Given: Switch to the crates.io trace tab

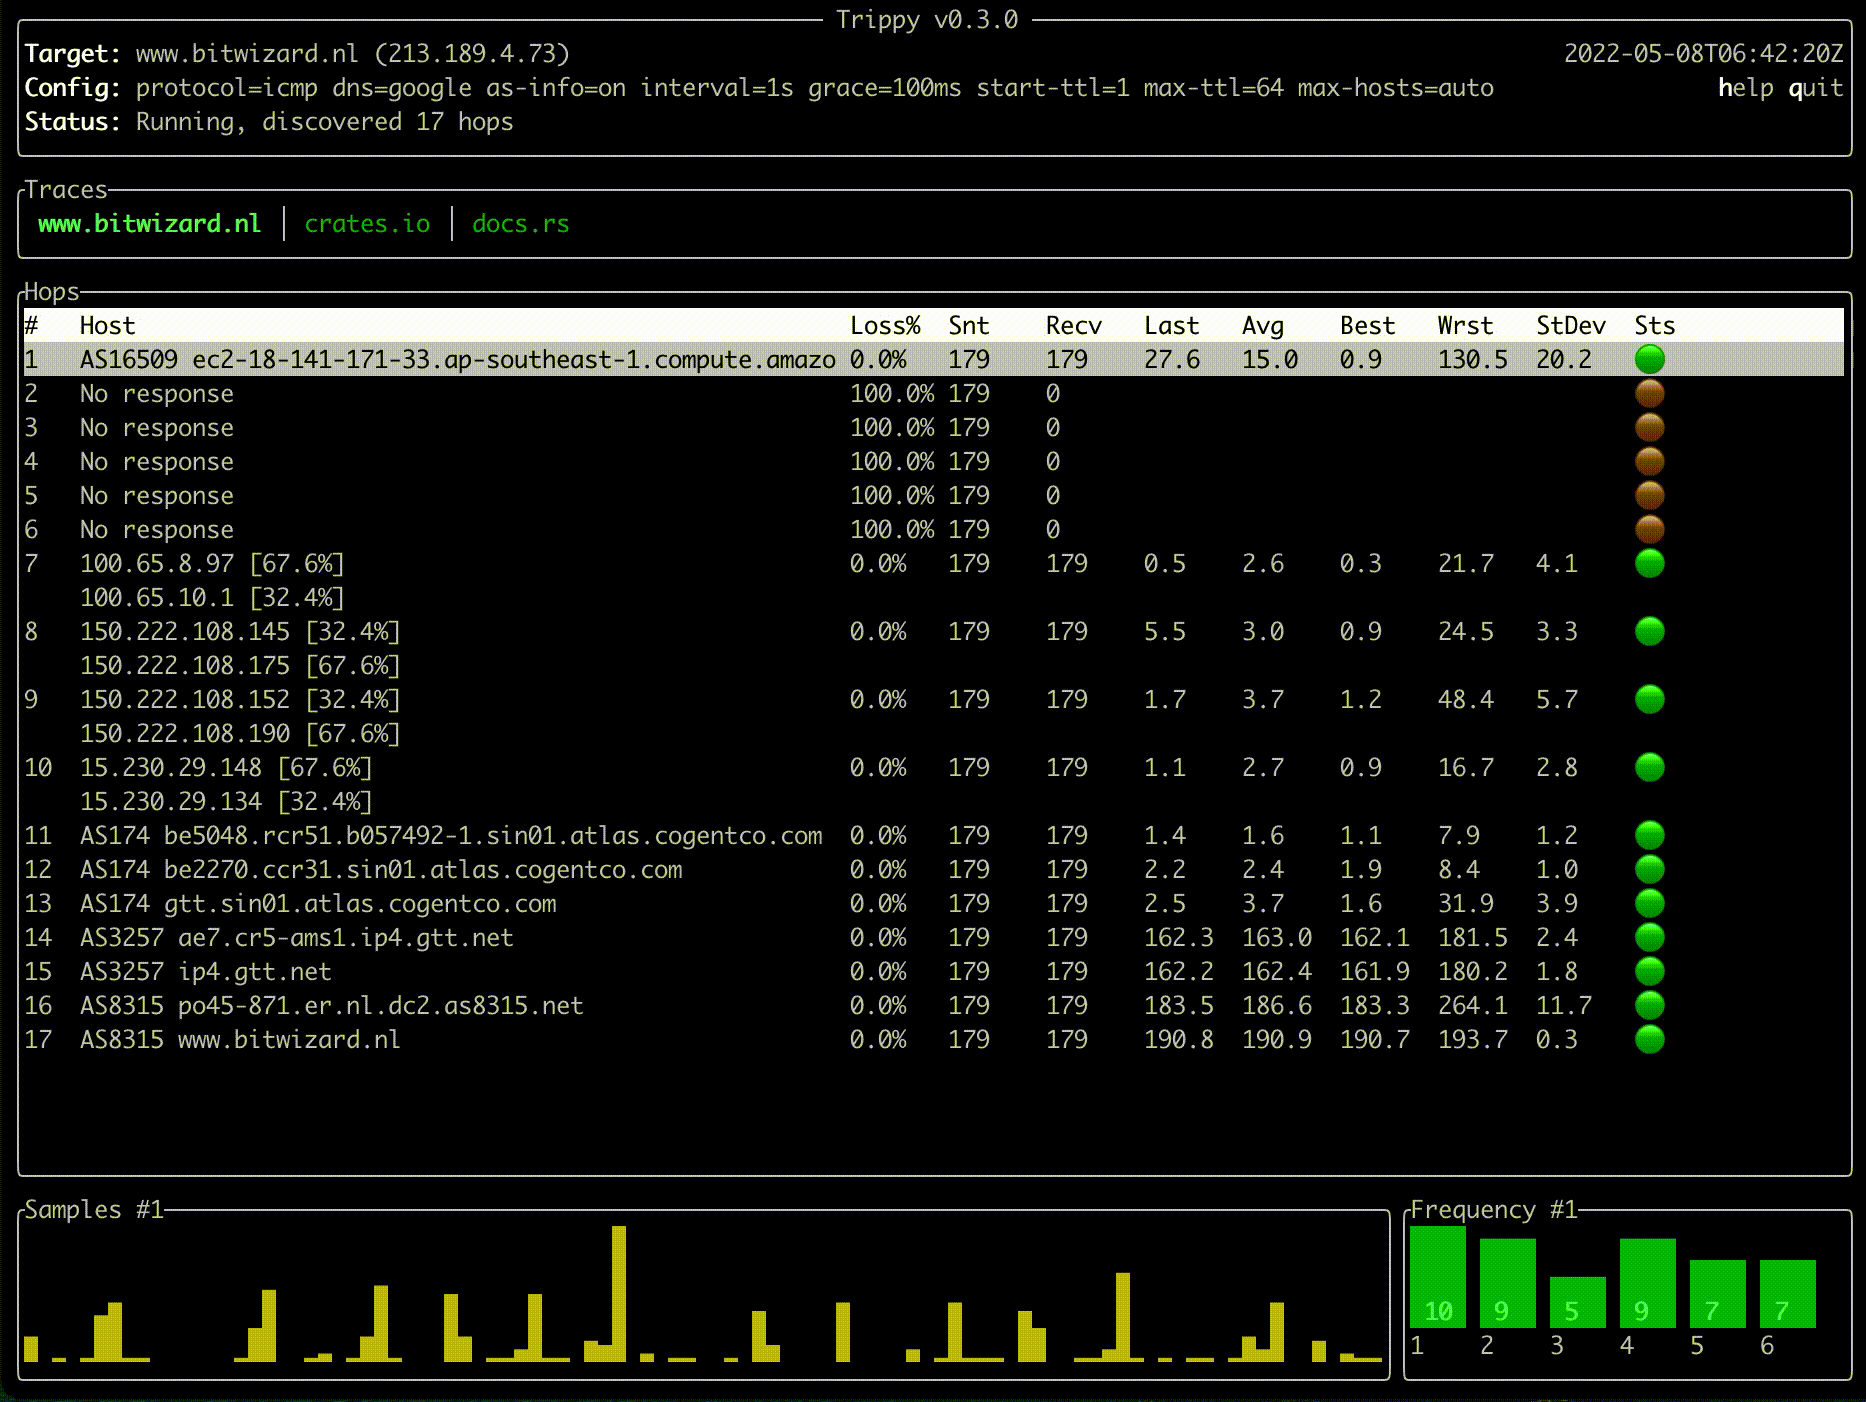Looking at the screenshot, I should pyautogui.click(x=367, y=224).
